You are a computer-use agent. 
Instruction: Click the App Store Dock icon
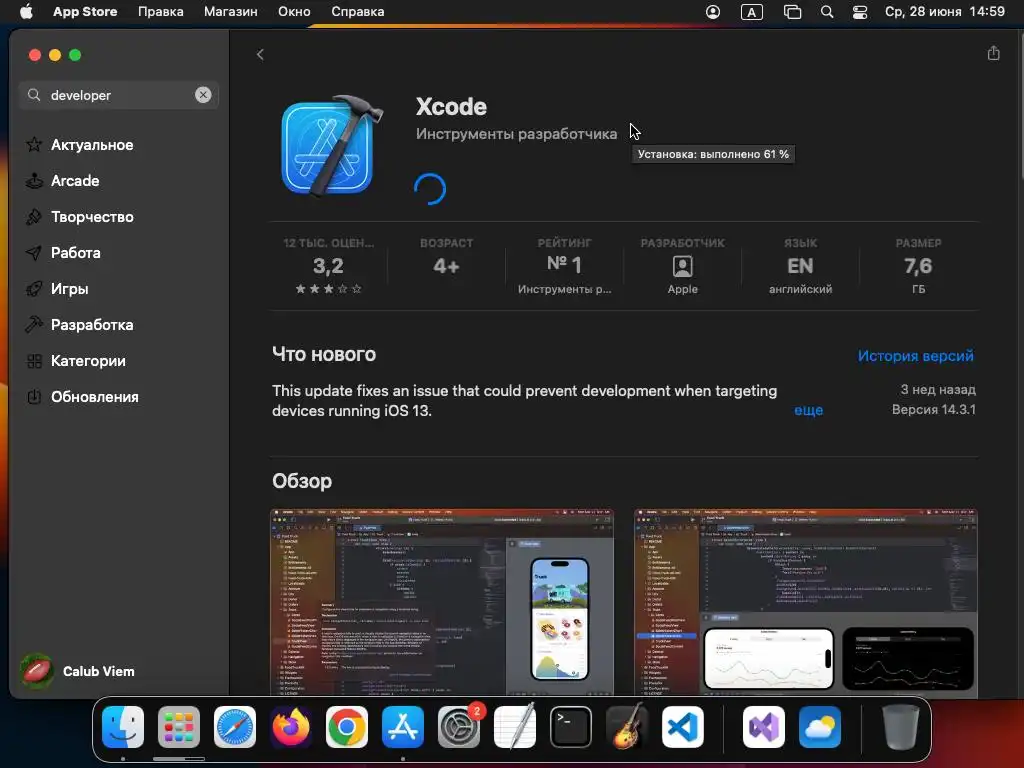tap(403, 727)
